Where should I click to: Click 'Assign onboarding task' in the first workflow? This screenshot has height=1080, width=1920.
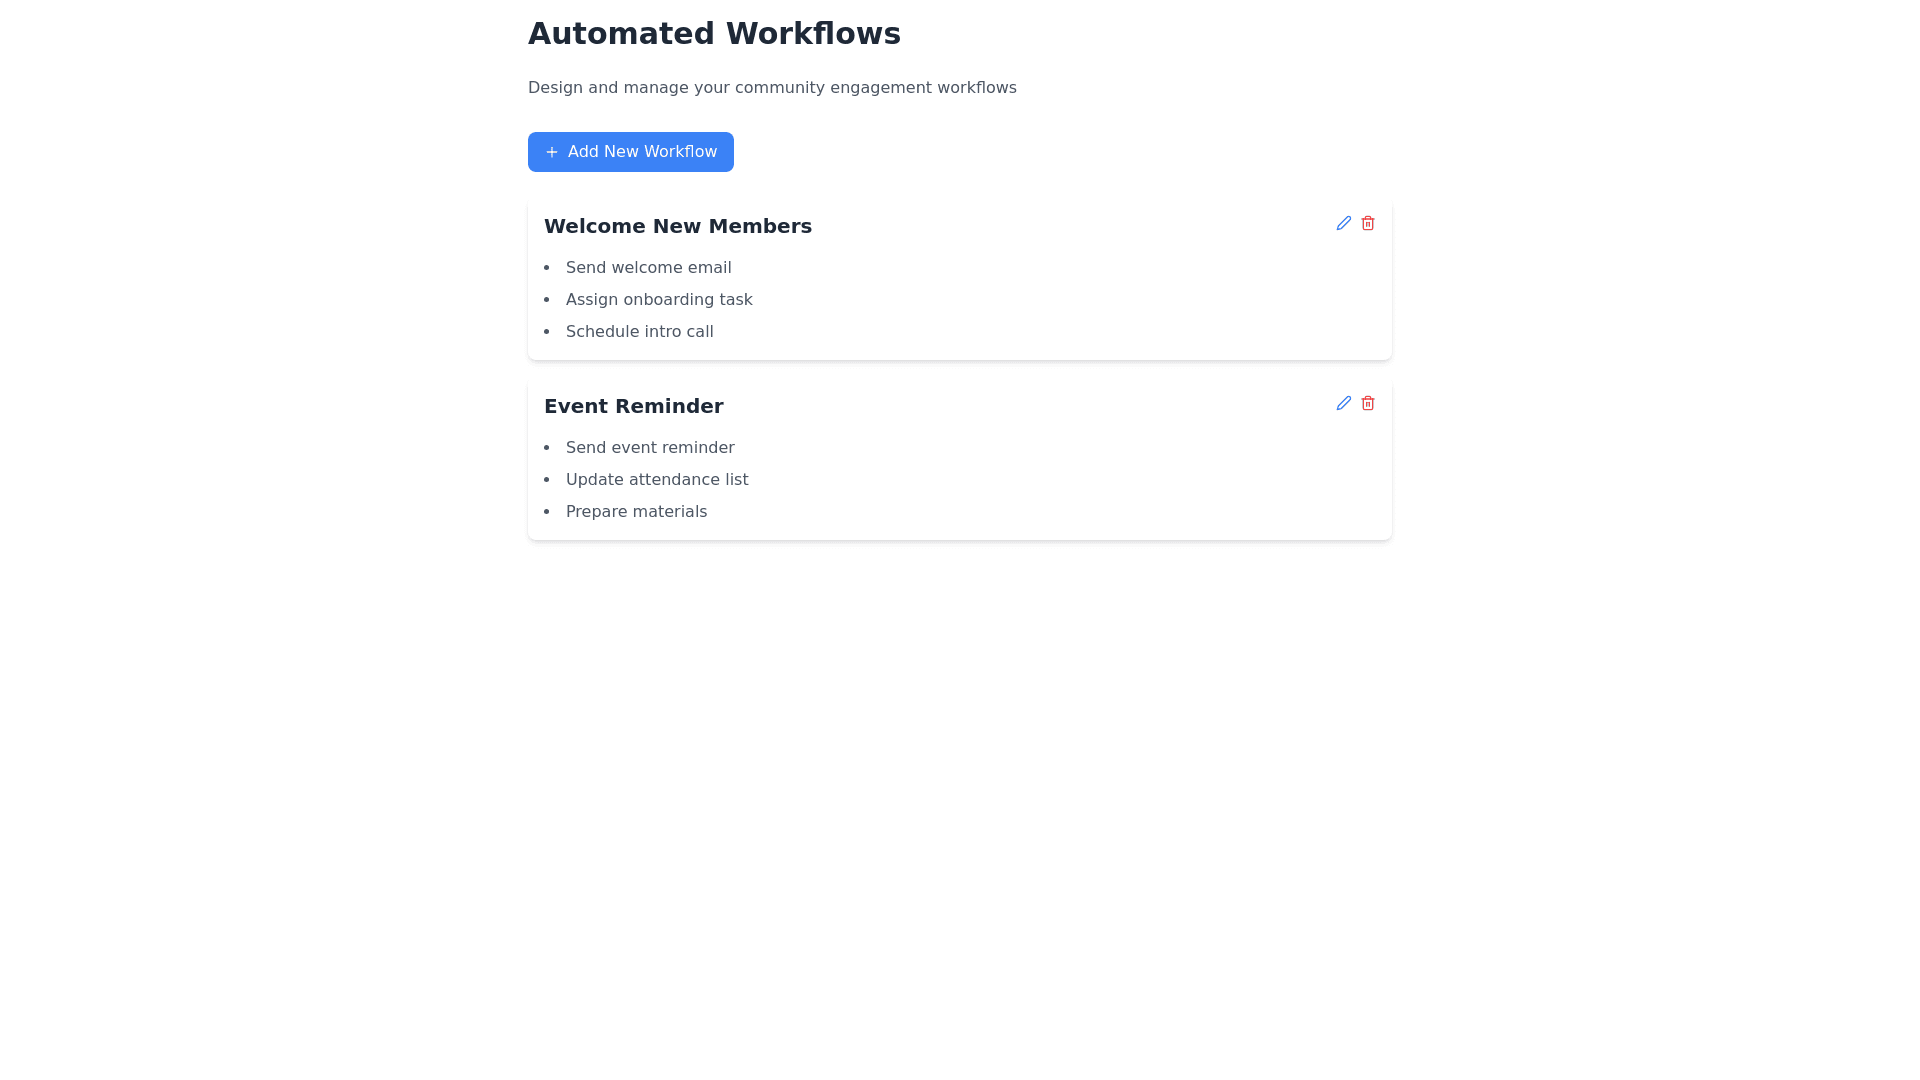click(659, 299)
